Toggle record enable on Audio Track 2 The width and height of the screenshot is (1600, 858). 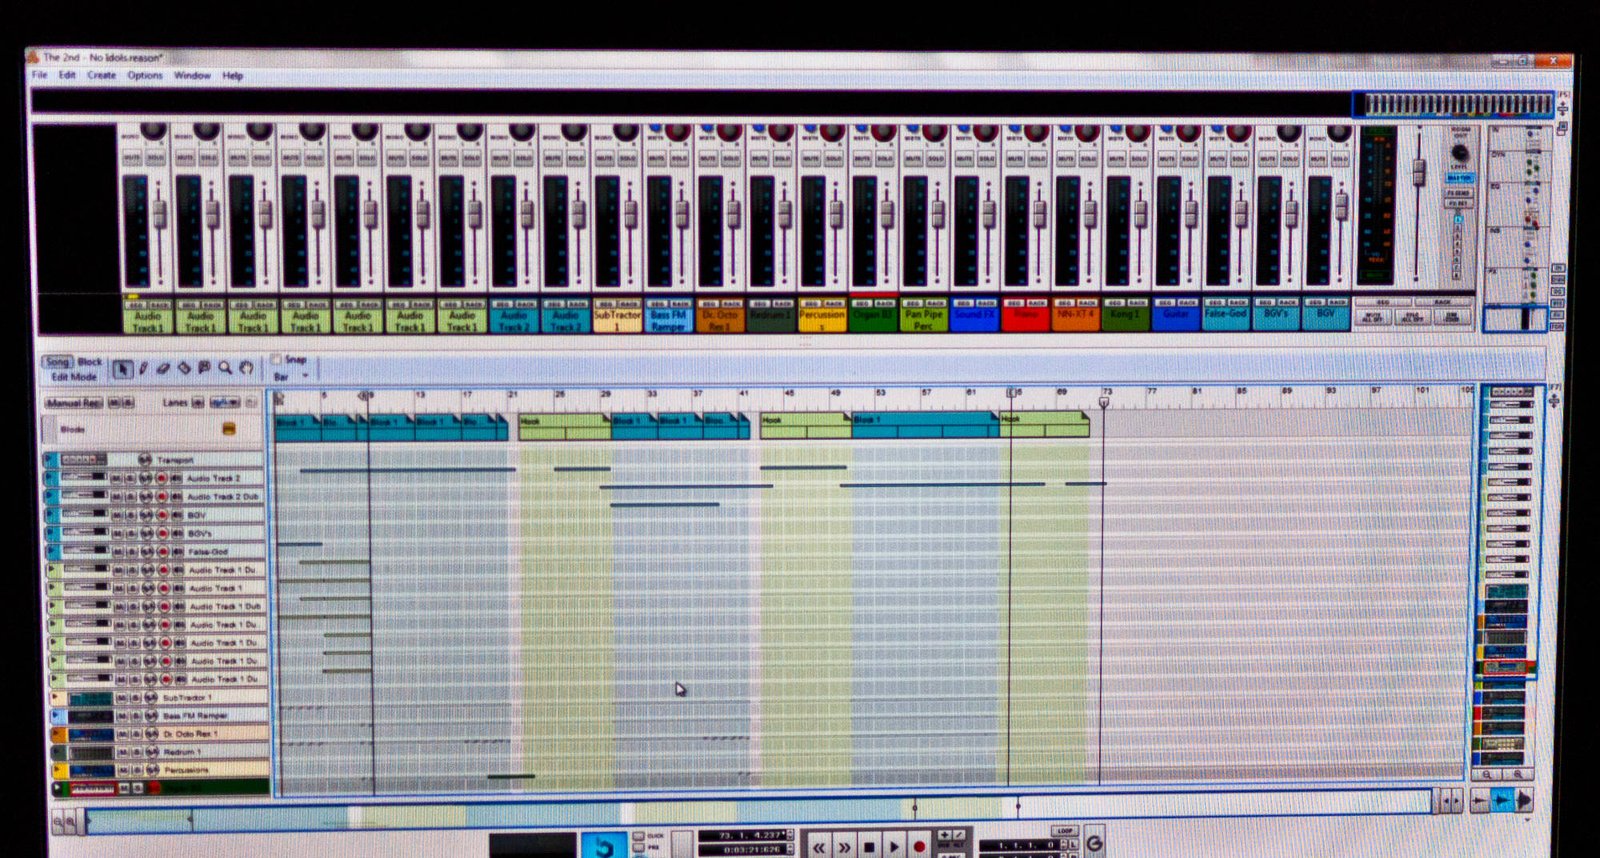pyautogui.click(x=162, y=479)
